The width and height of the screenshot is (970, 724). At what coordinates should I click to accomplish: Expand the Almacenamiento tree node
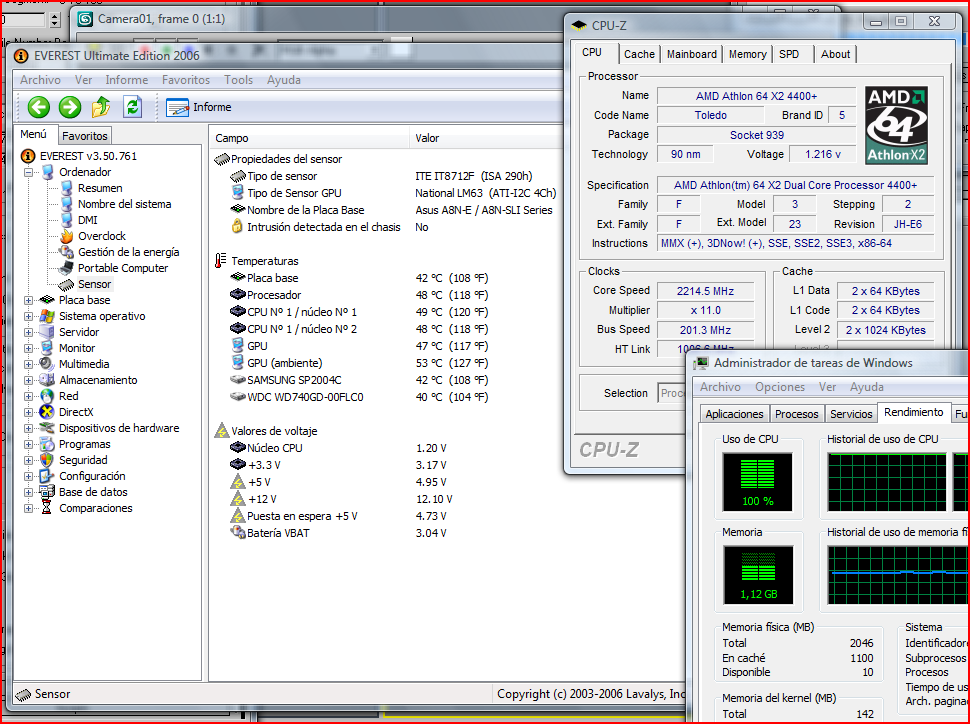pyautogui.click(x=28, y=381)
